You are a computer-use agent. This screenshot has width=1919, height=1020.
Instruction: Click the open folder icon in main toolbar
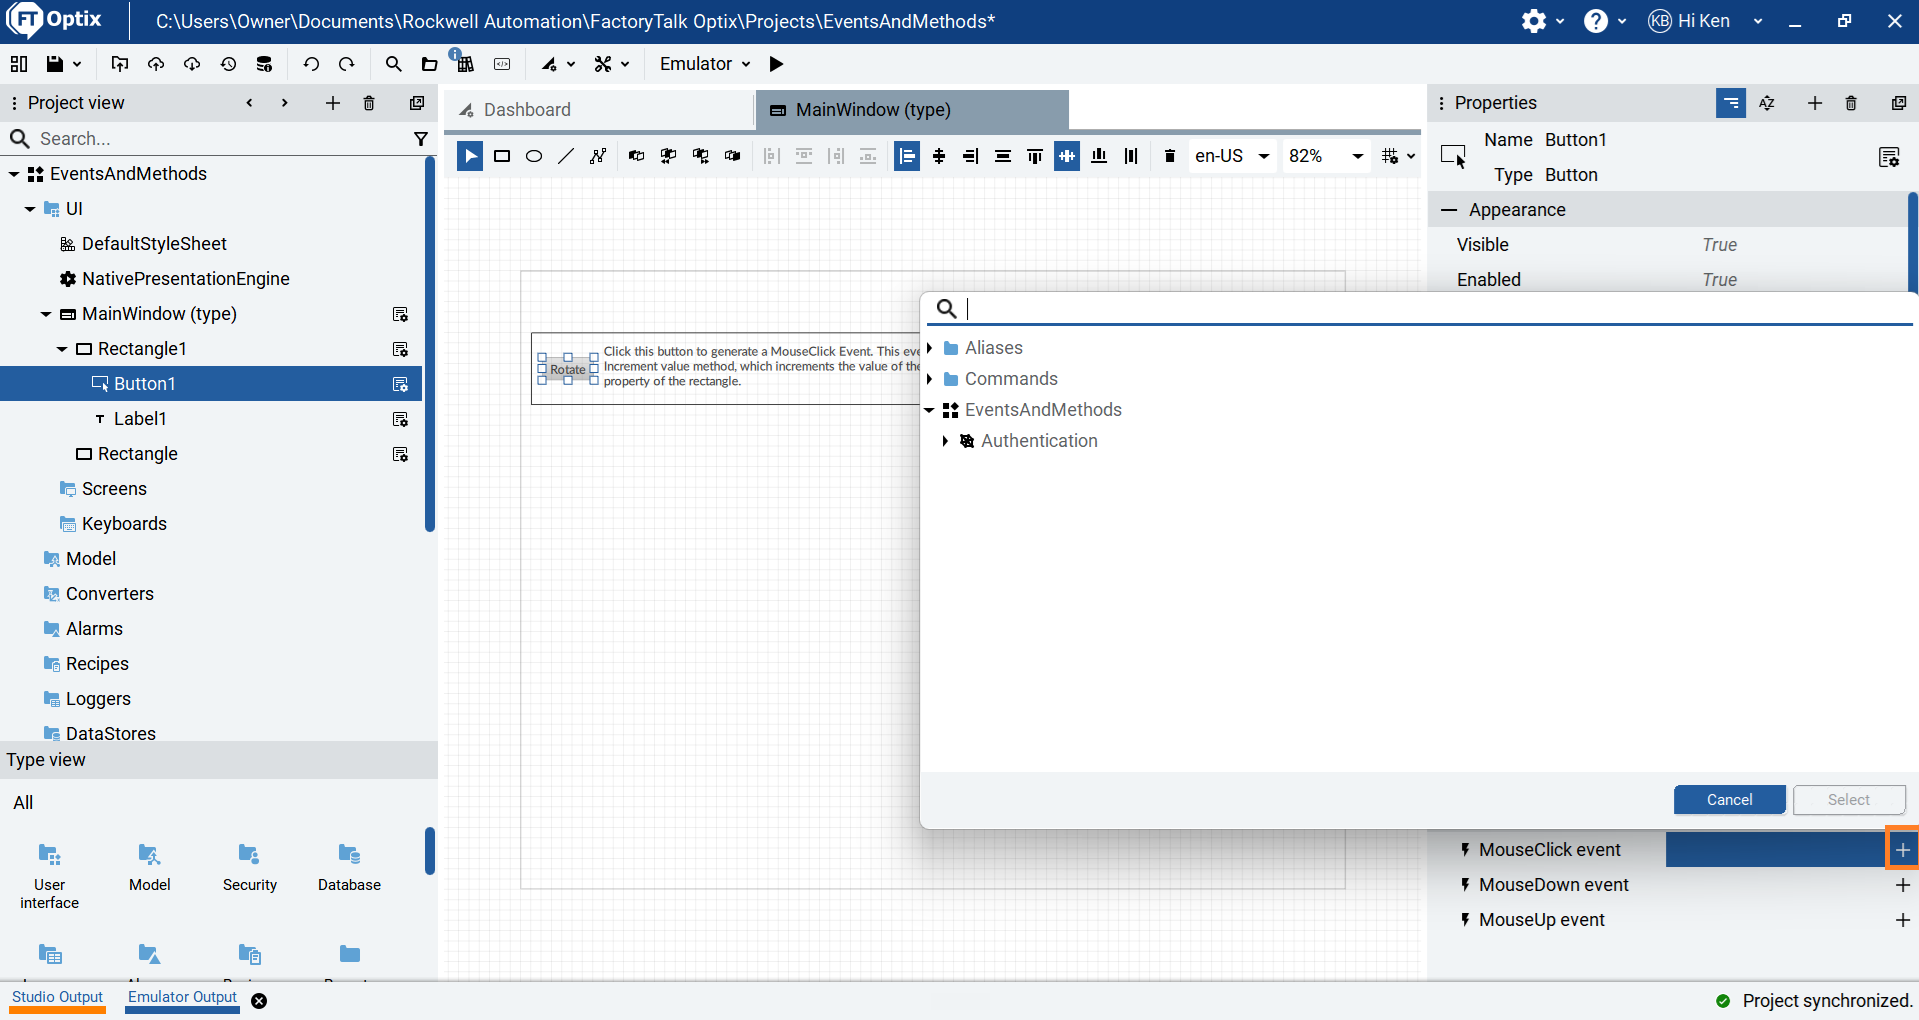(429, 64)
